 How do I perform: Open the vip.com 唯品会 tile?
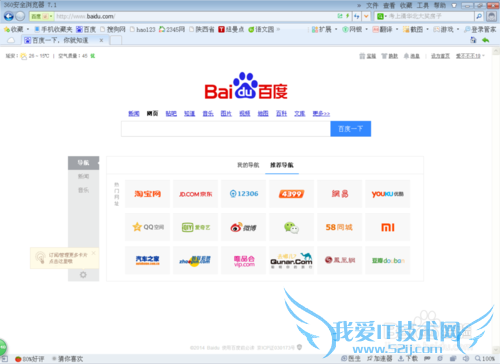click(x=243, y=260)
